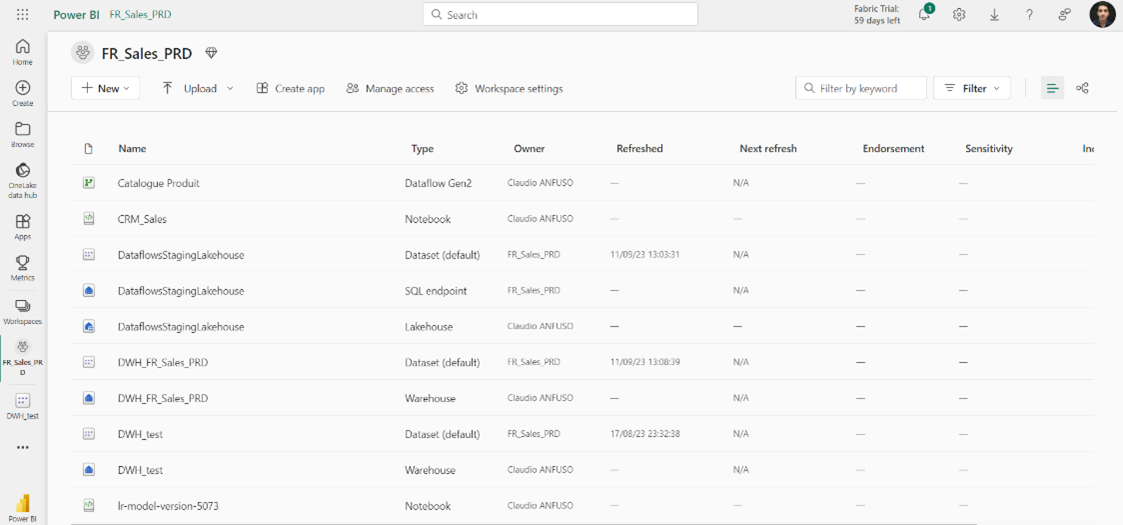Open Workspace settings
The height and width of the screenshot is (525, 1123).
coord(509,88)
